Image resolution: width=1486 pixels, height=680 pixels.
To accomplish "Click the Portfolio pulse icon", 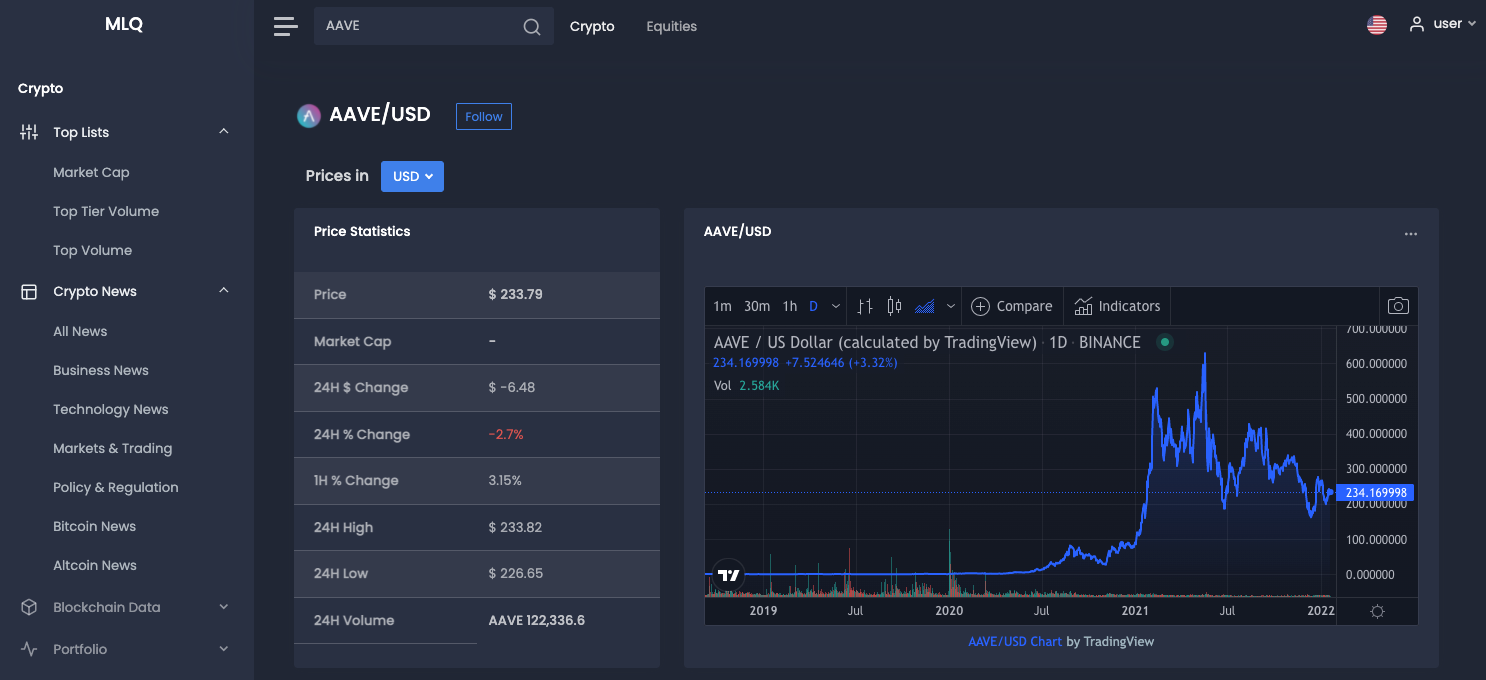I will click(29, 649).
